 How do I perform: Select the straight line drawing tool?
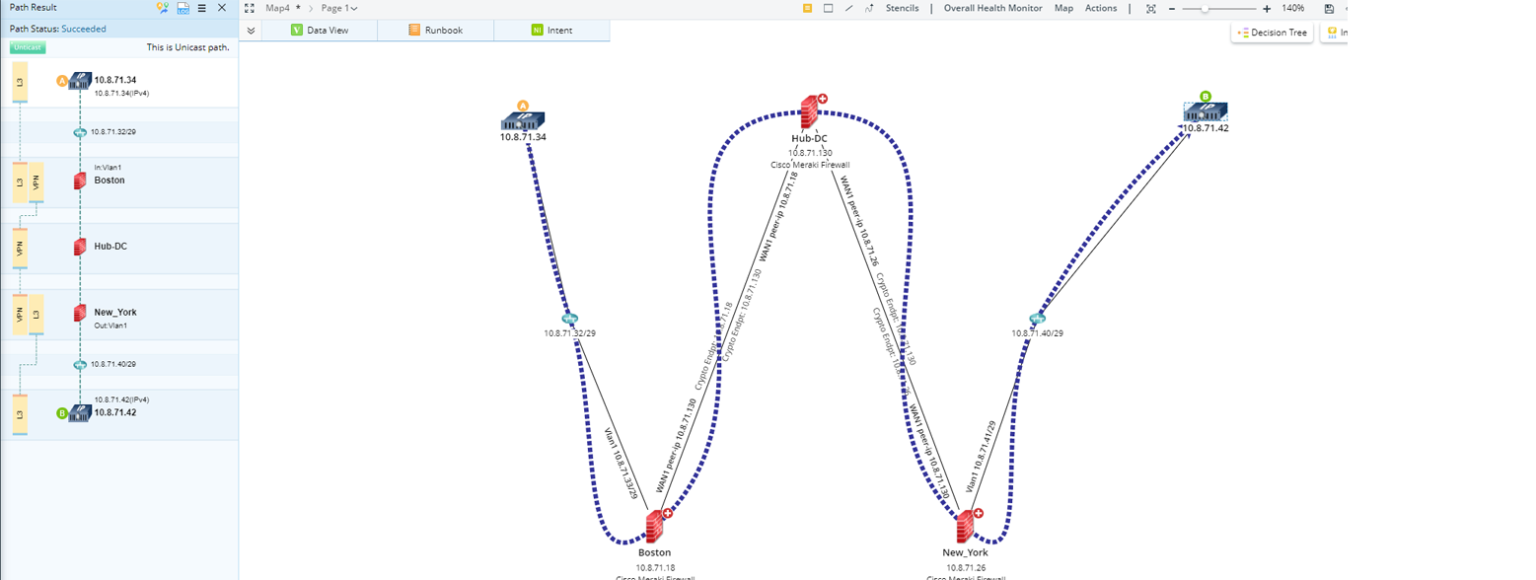click(850, 8)
